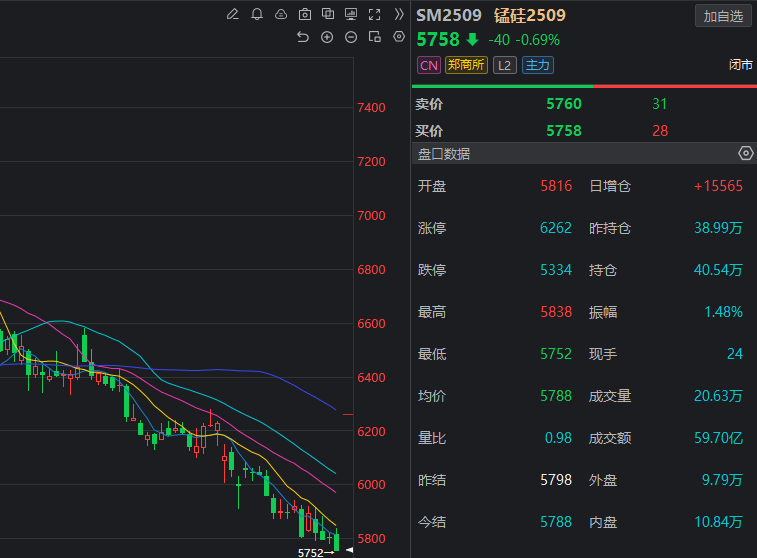Click the ask volume 31
This screenshot has height=558, width=757.
tap(659, 104)
